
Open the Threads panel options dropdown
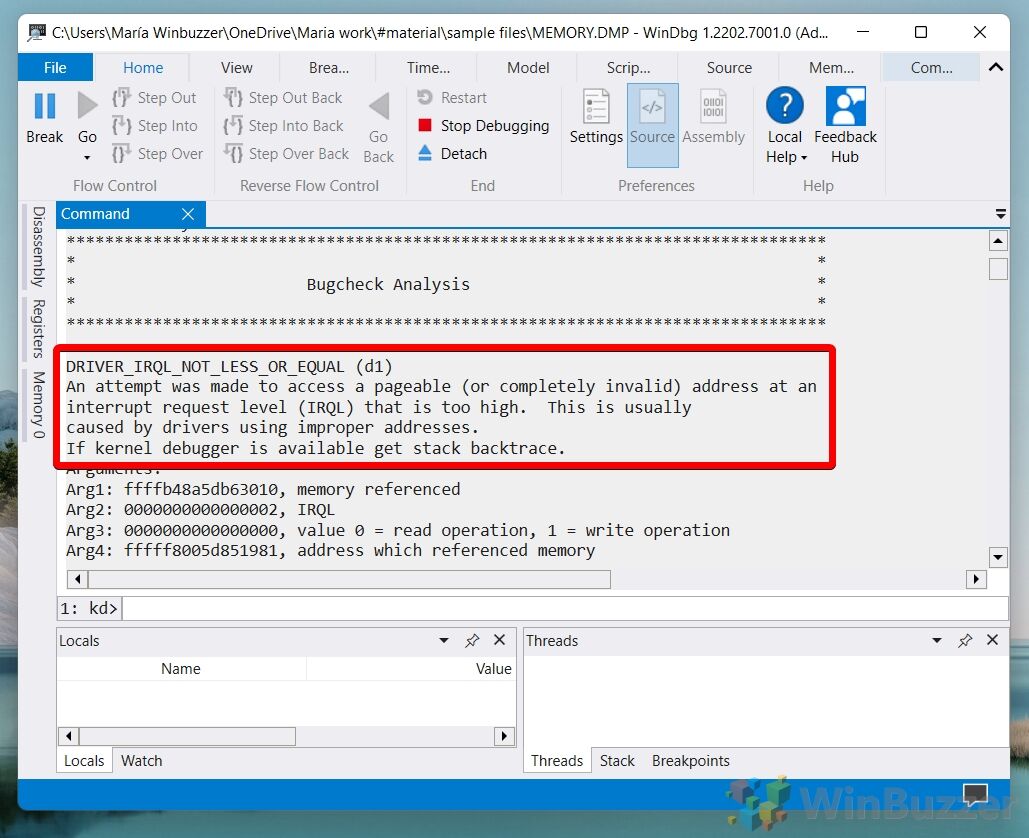click(x=936, y=640)
